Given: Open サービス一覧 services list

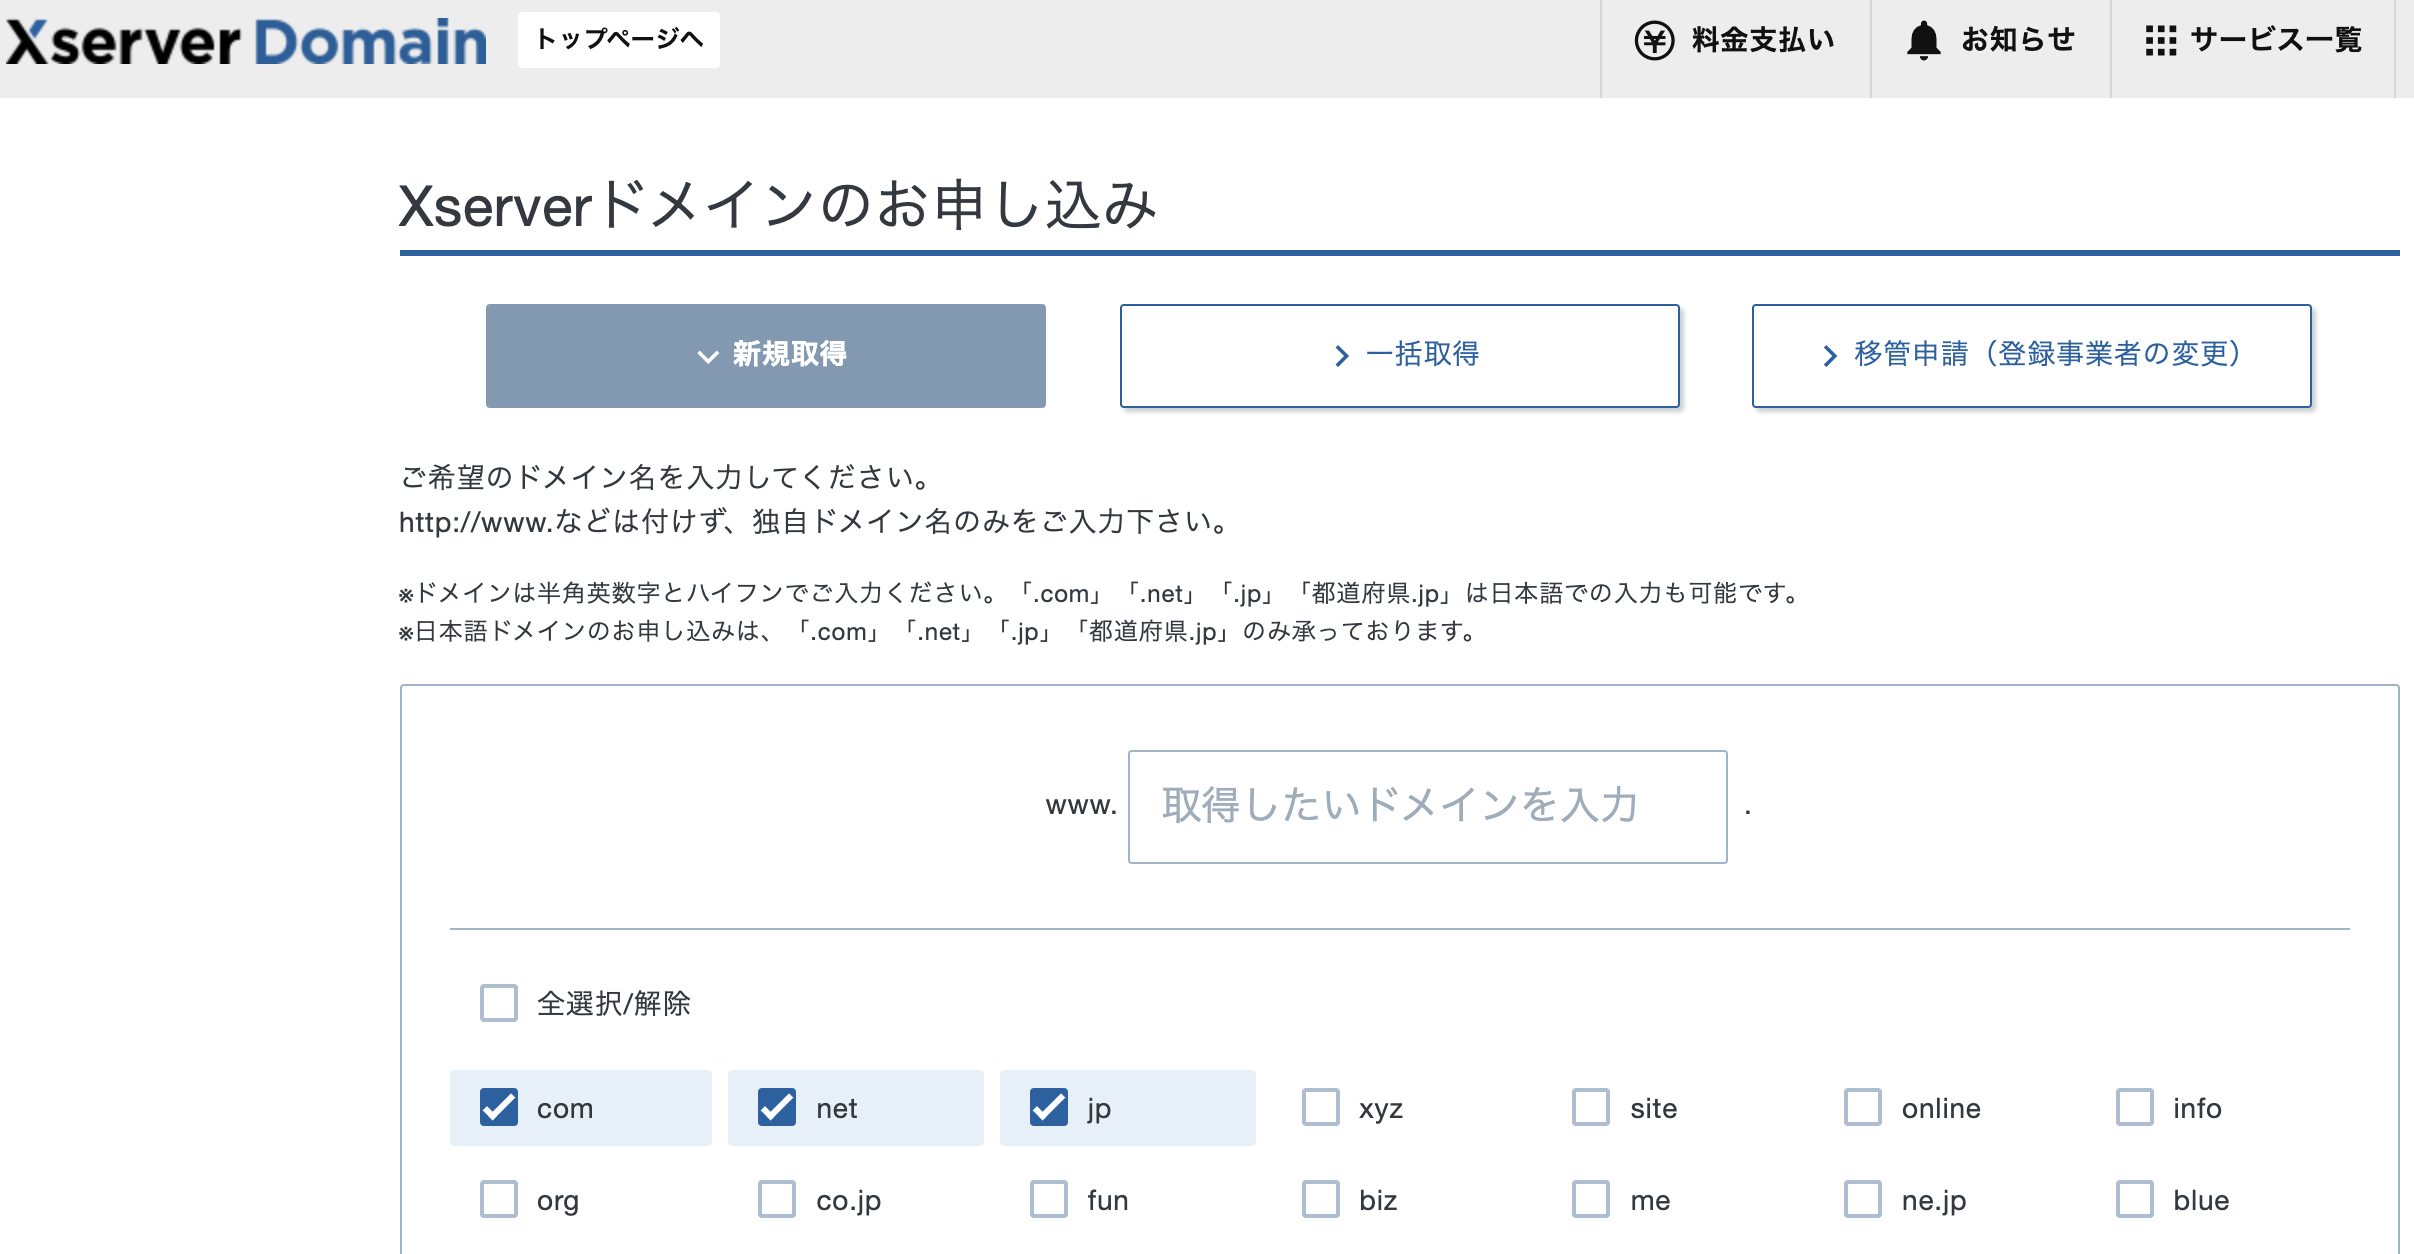Looking at the screenshot, I should [x=2275, y=41].
